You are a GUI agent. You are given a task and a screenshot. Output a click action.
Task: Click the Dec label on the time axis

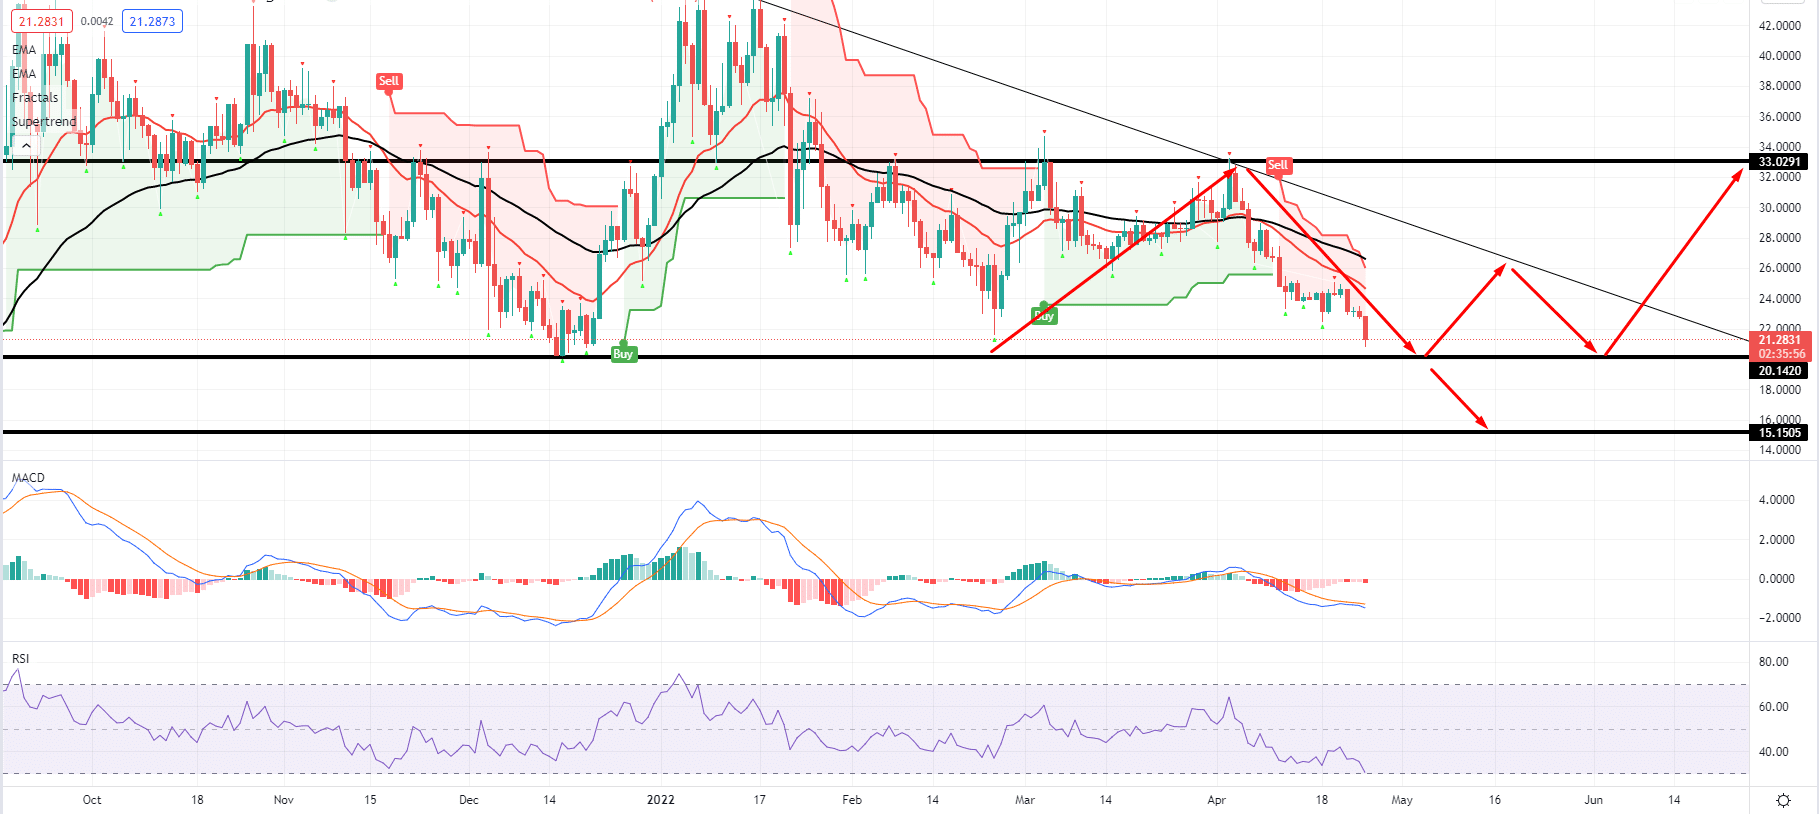(x=469, y=800)
